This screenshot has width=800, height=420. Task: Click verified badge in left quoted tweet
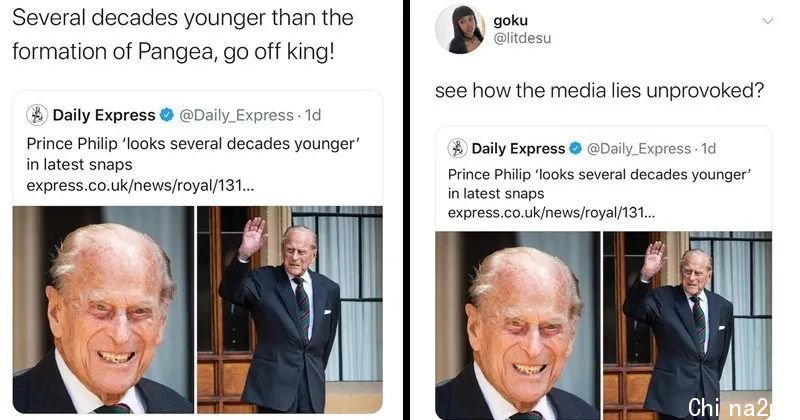click(167, 115)
